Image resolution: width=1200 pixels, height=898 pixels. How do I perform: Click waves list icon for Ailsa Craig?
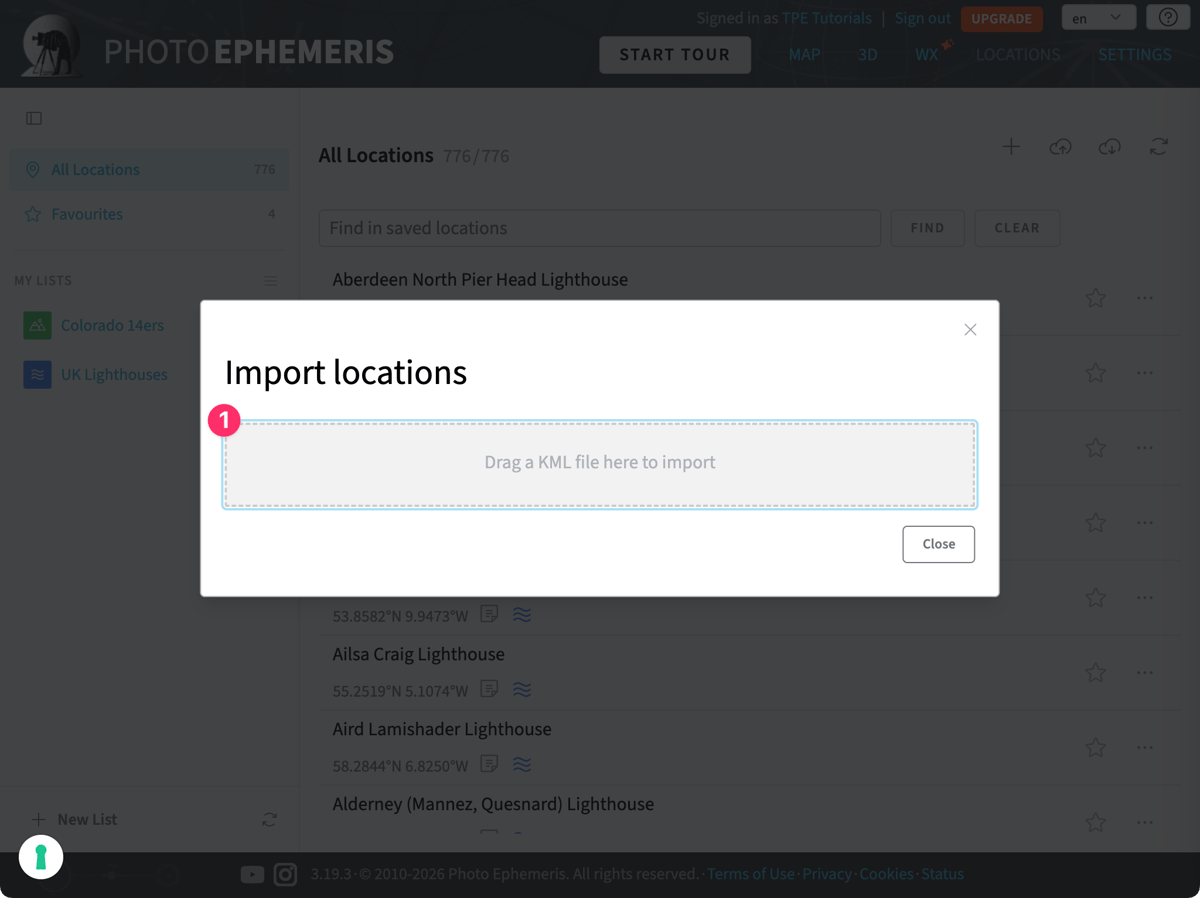click(x=522, y=689)
